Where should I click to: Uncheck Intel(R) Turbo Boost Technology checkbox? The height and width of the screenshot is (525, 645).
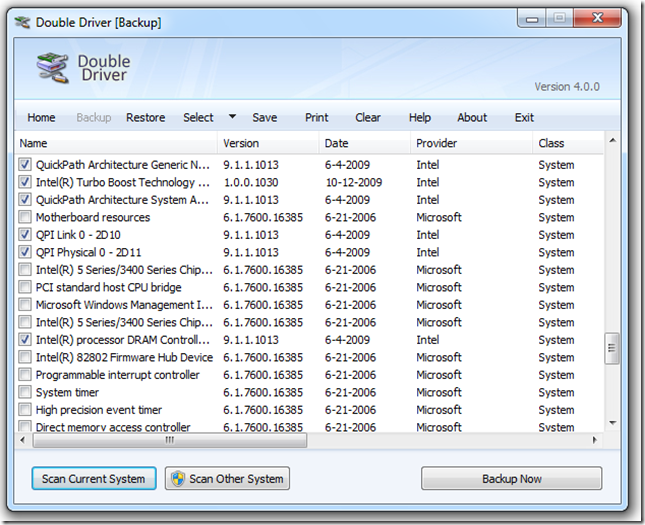tap(25, 182)
